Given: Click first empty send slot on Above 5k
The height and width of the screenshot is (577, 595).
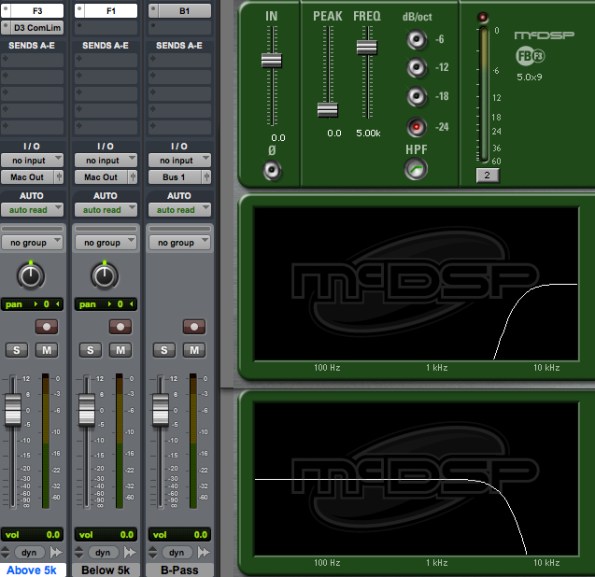Looking at the screenshot, I should click(x=32, y=60).
